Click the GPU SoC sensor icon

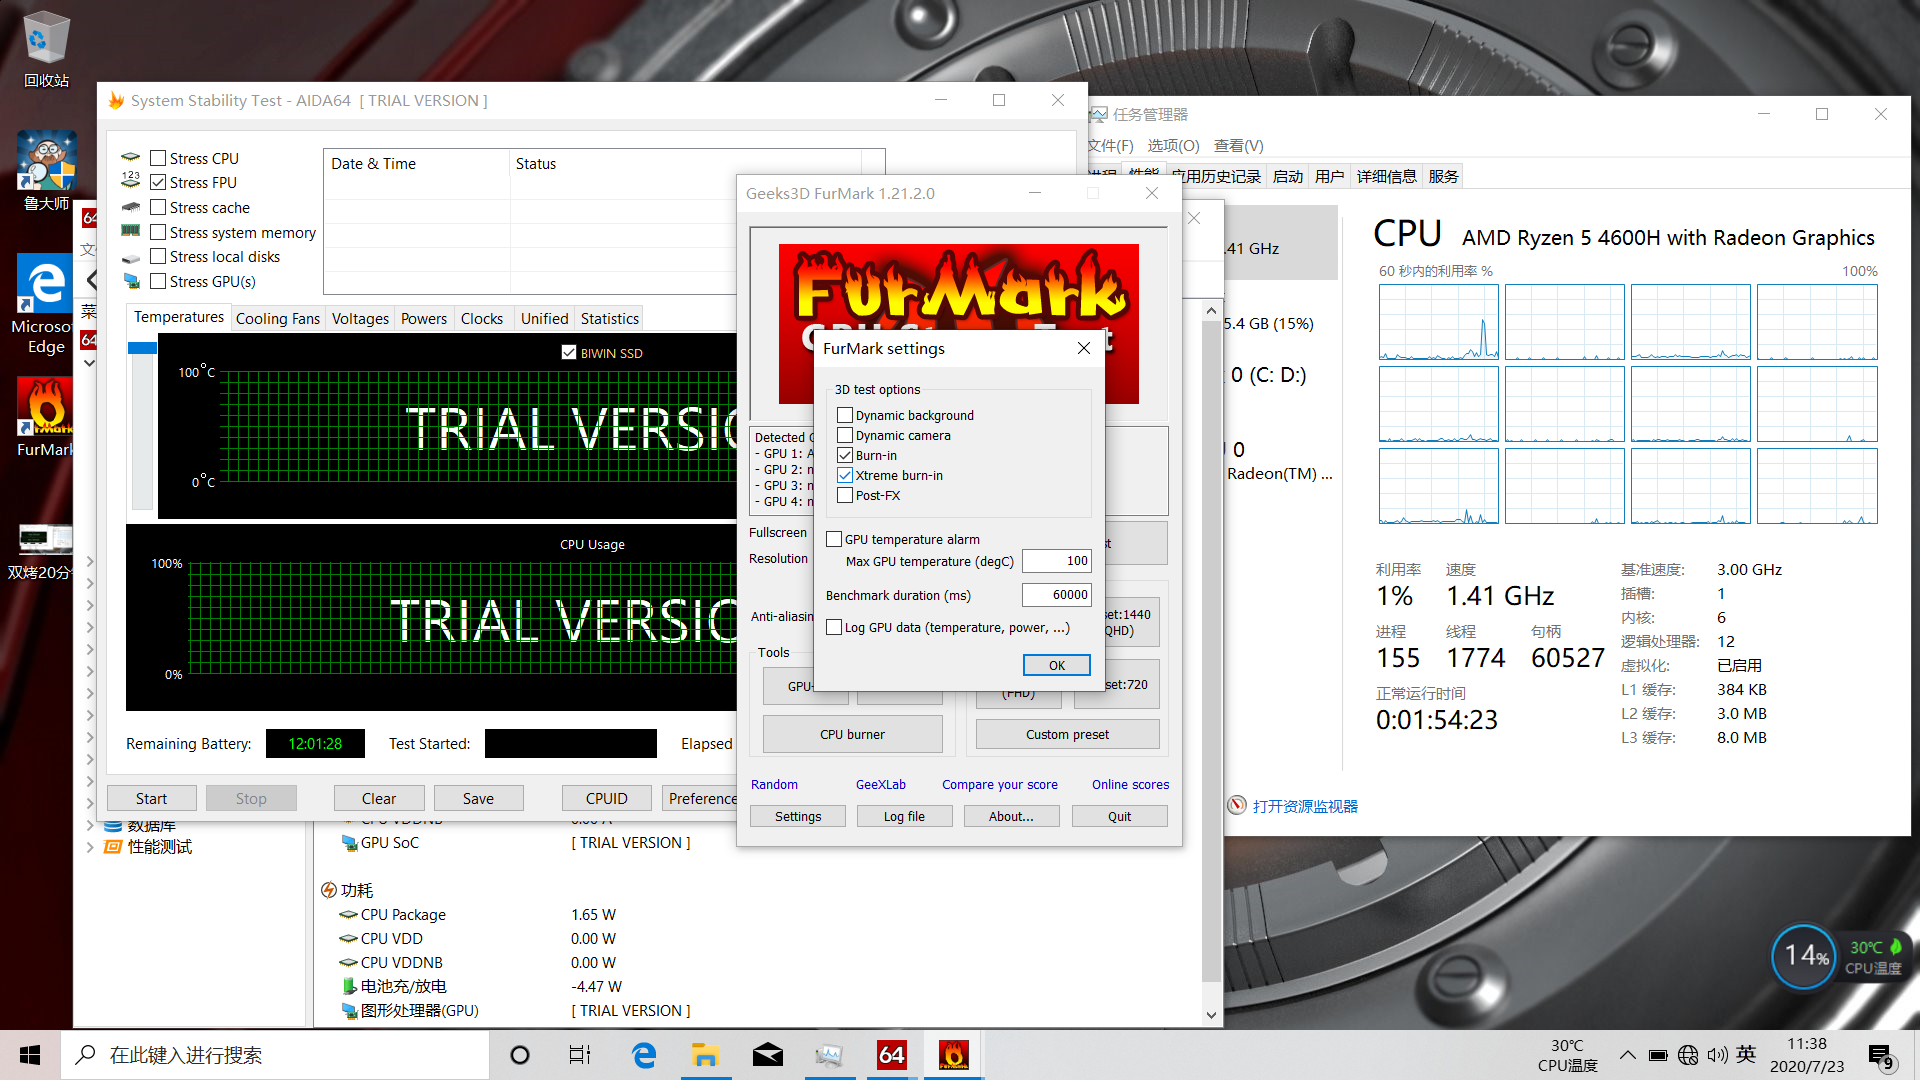[349, 843]
